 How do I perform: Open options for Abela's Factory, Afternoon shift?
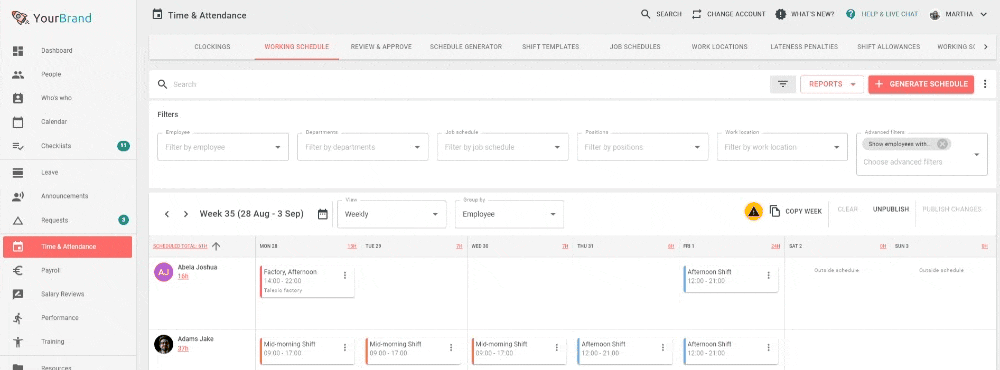click(x=345, y=275)
